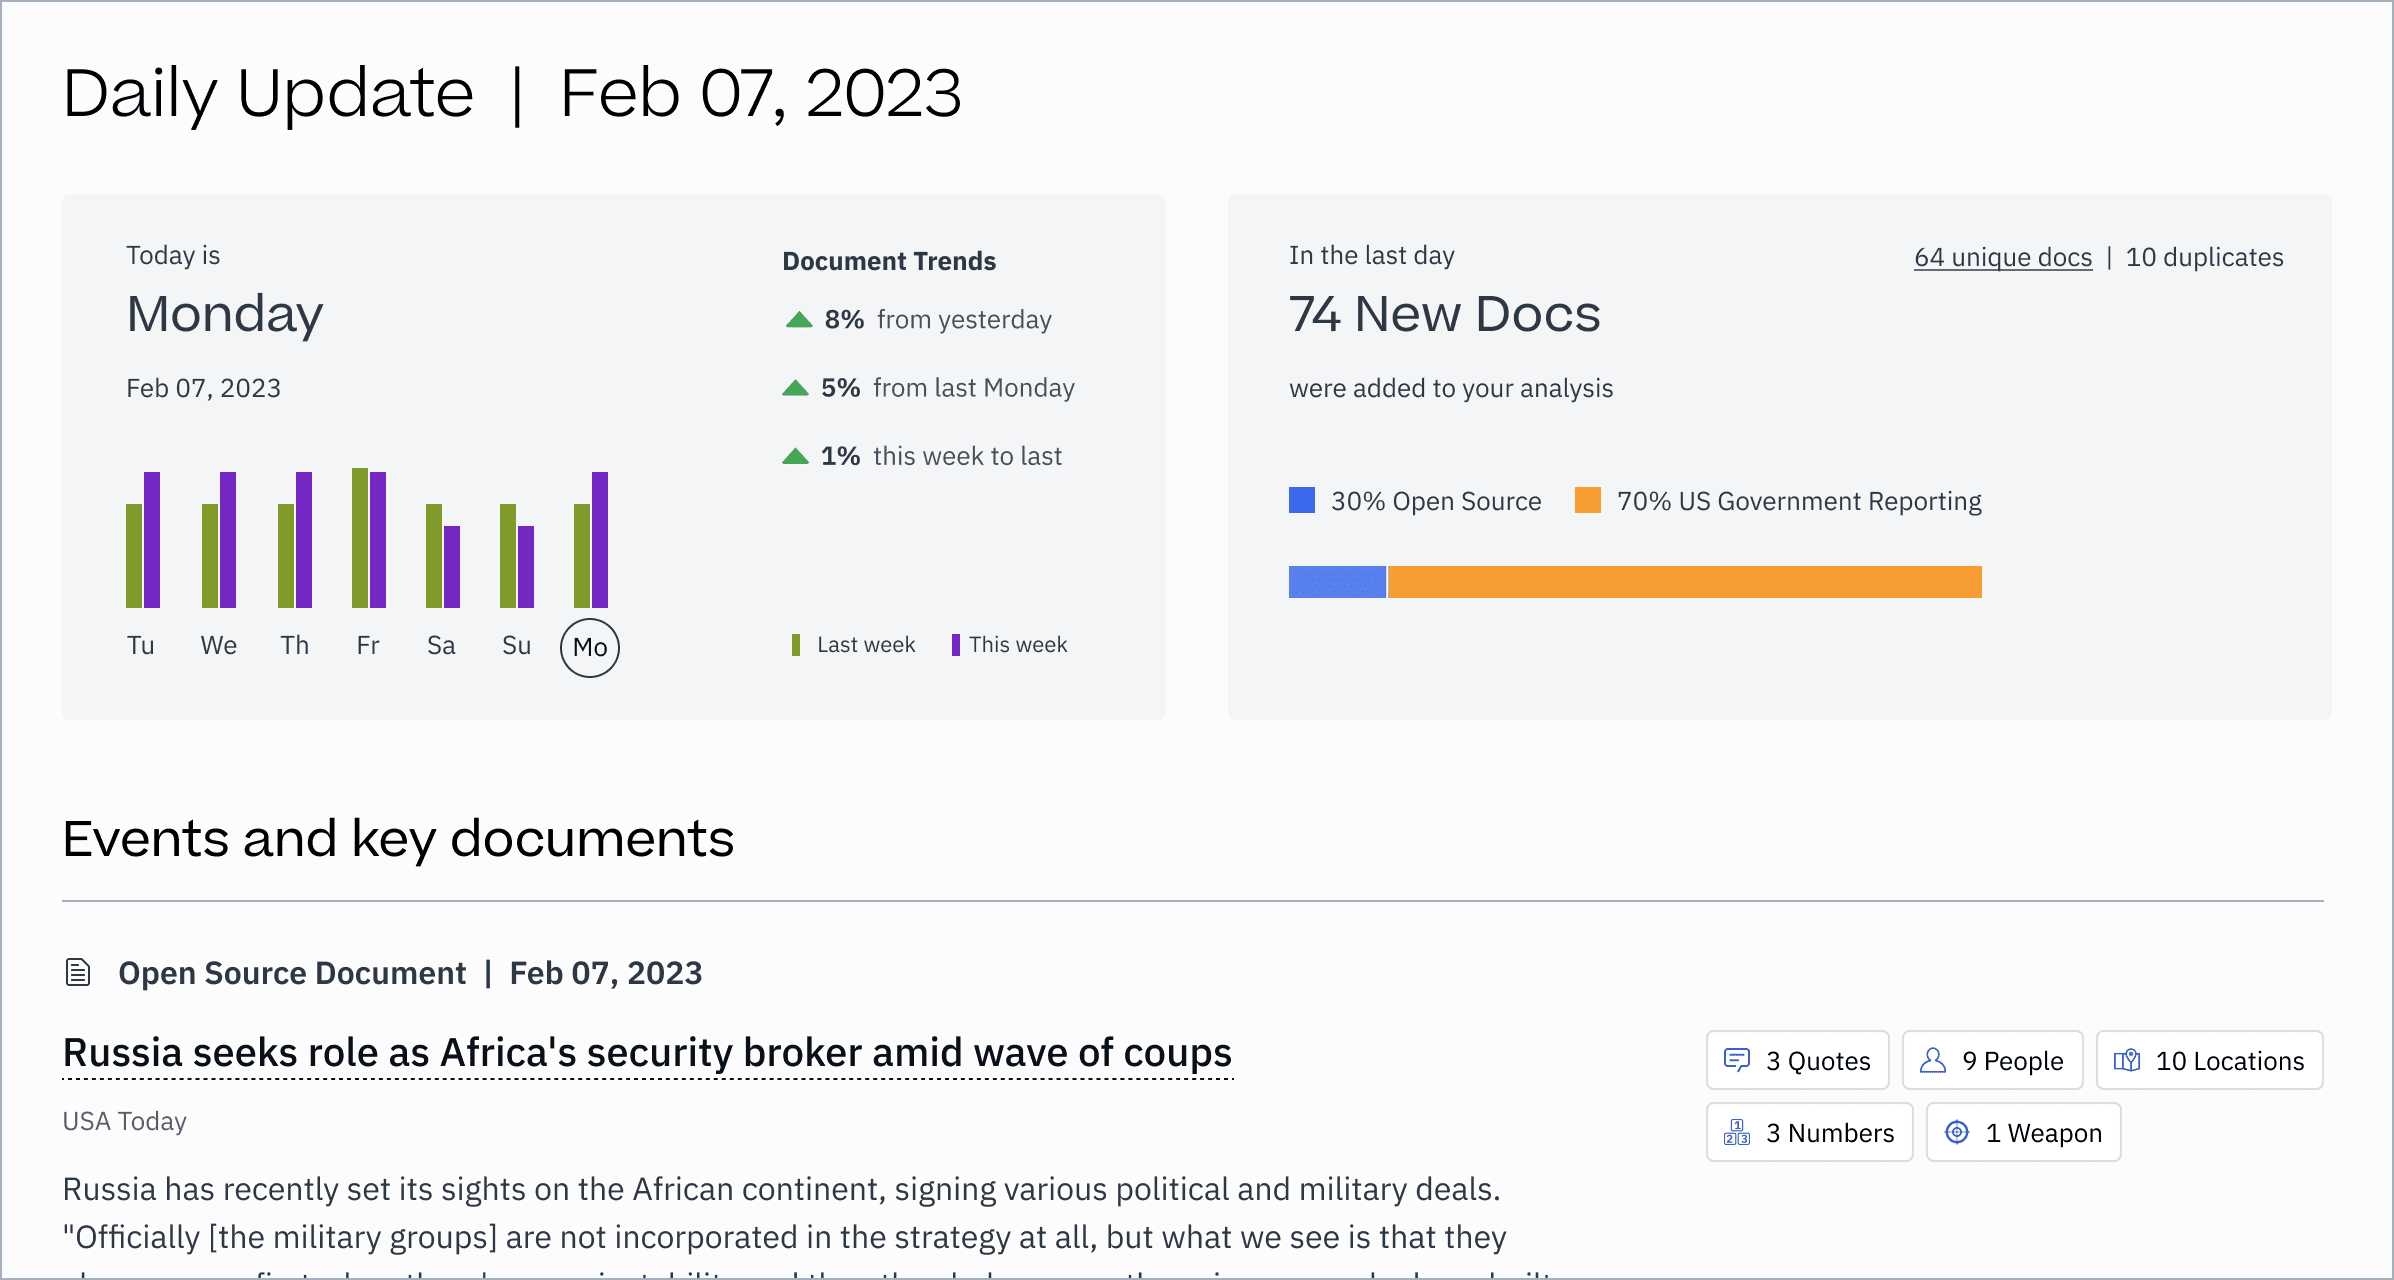Click the orange US Government Reporting bar
Image resolution: width=2394 pixels, height=1280 pixels.
click(1684, 582)
